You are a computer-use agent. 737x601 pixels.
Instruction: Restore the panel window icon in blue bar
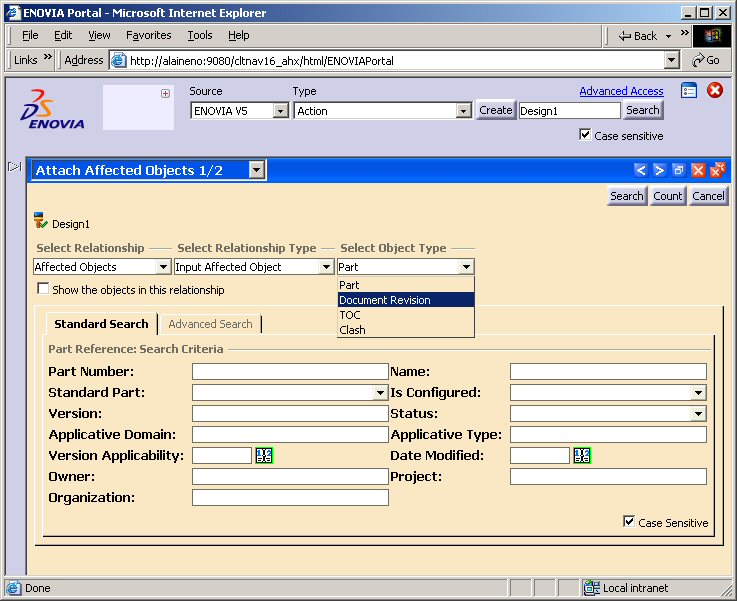coord(678,170)
